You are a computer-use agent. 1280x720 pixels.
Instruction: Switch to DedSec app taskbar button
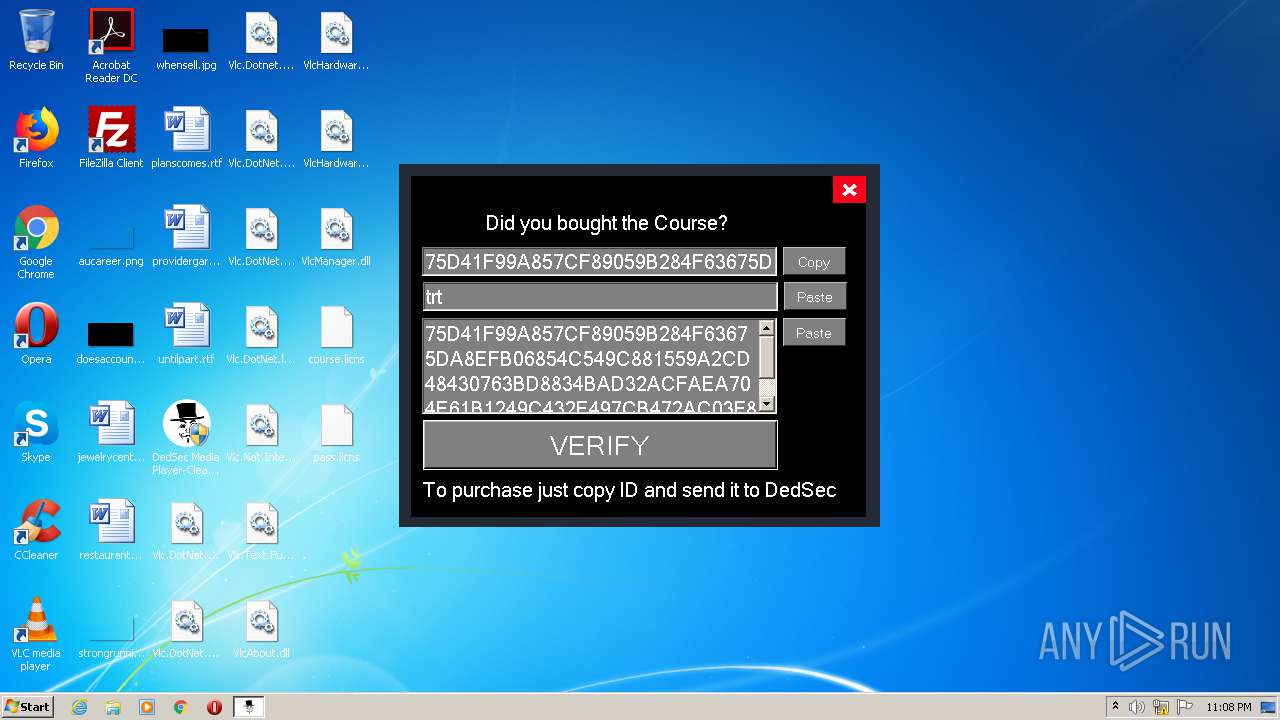coord(249,707)
